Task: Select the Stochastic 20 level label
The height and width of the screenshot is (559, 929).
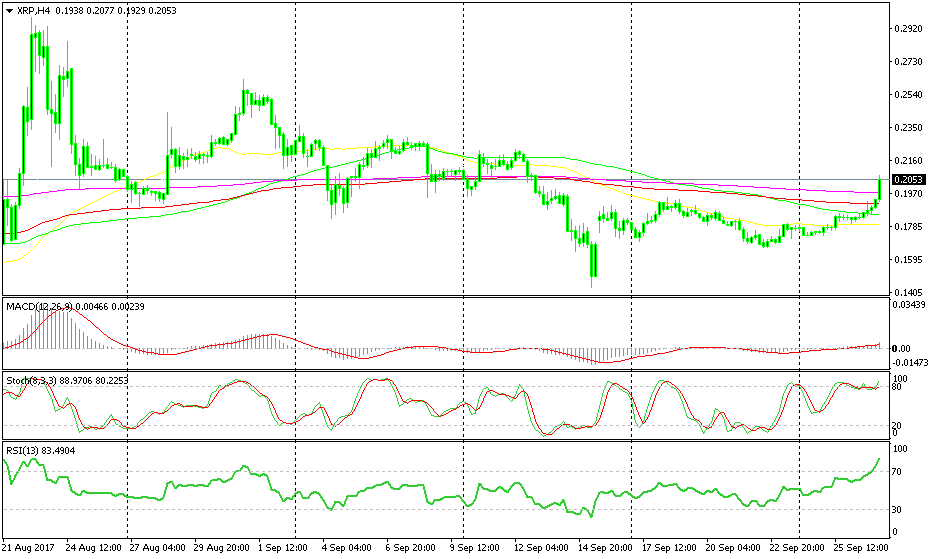Action: point(897,425)
